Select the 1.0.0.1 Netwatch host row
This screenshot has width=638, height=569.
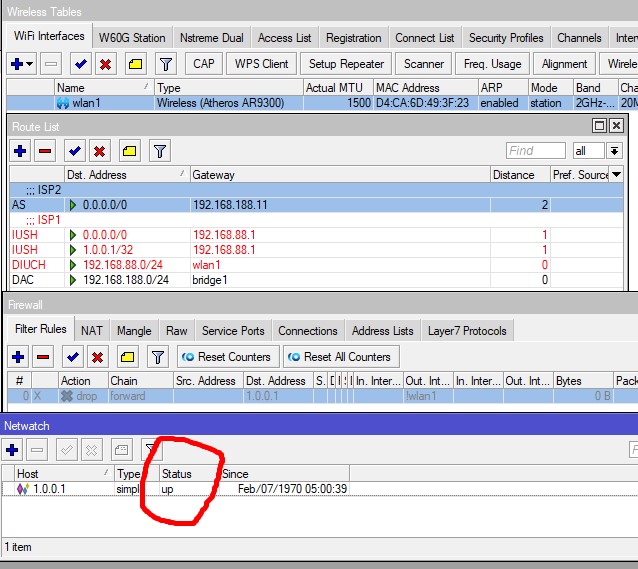(175, 489)
